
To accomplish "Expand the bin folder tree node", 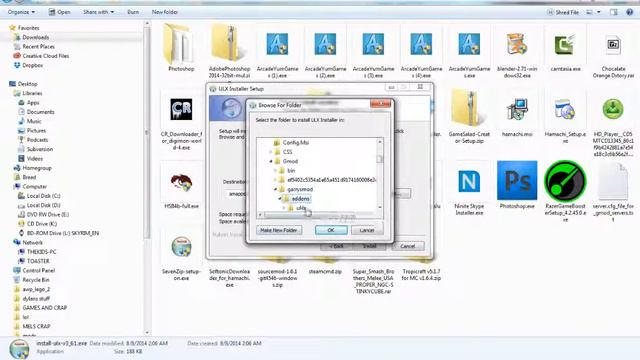I will pyautogui.click(x=275, y=171).
